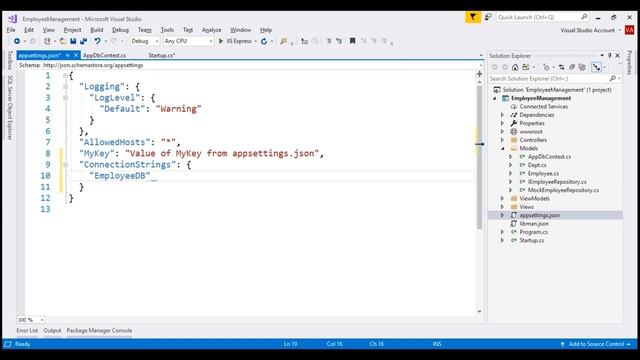Screen dimensions: 640x360
Task: Select Employee.cs in Solution Explorer
Action: (x=543, y=173)
